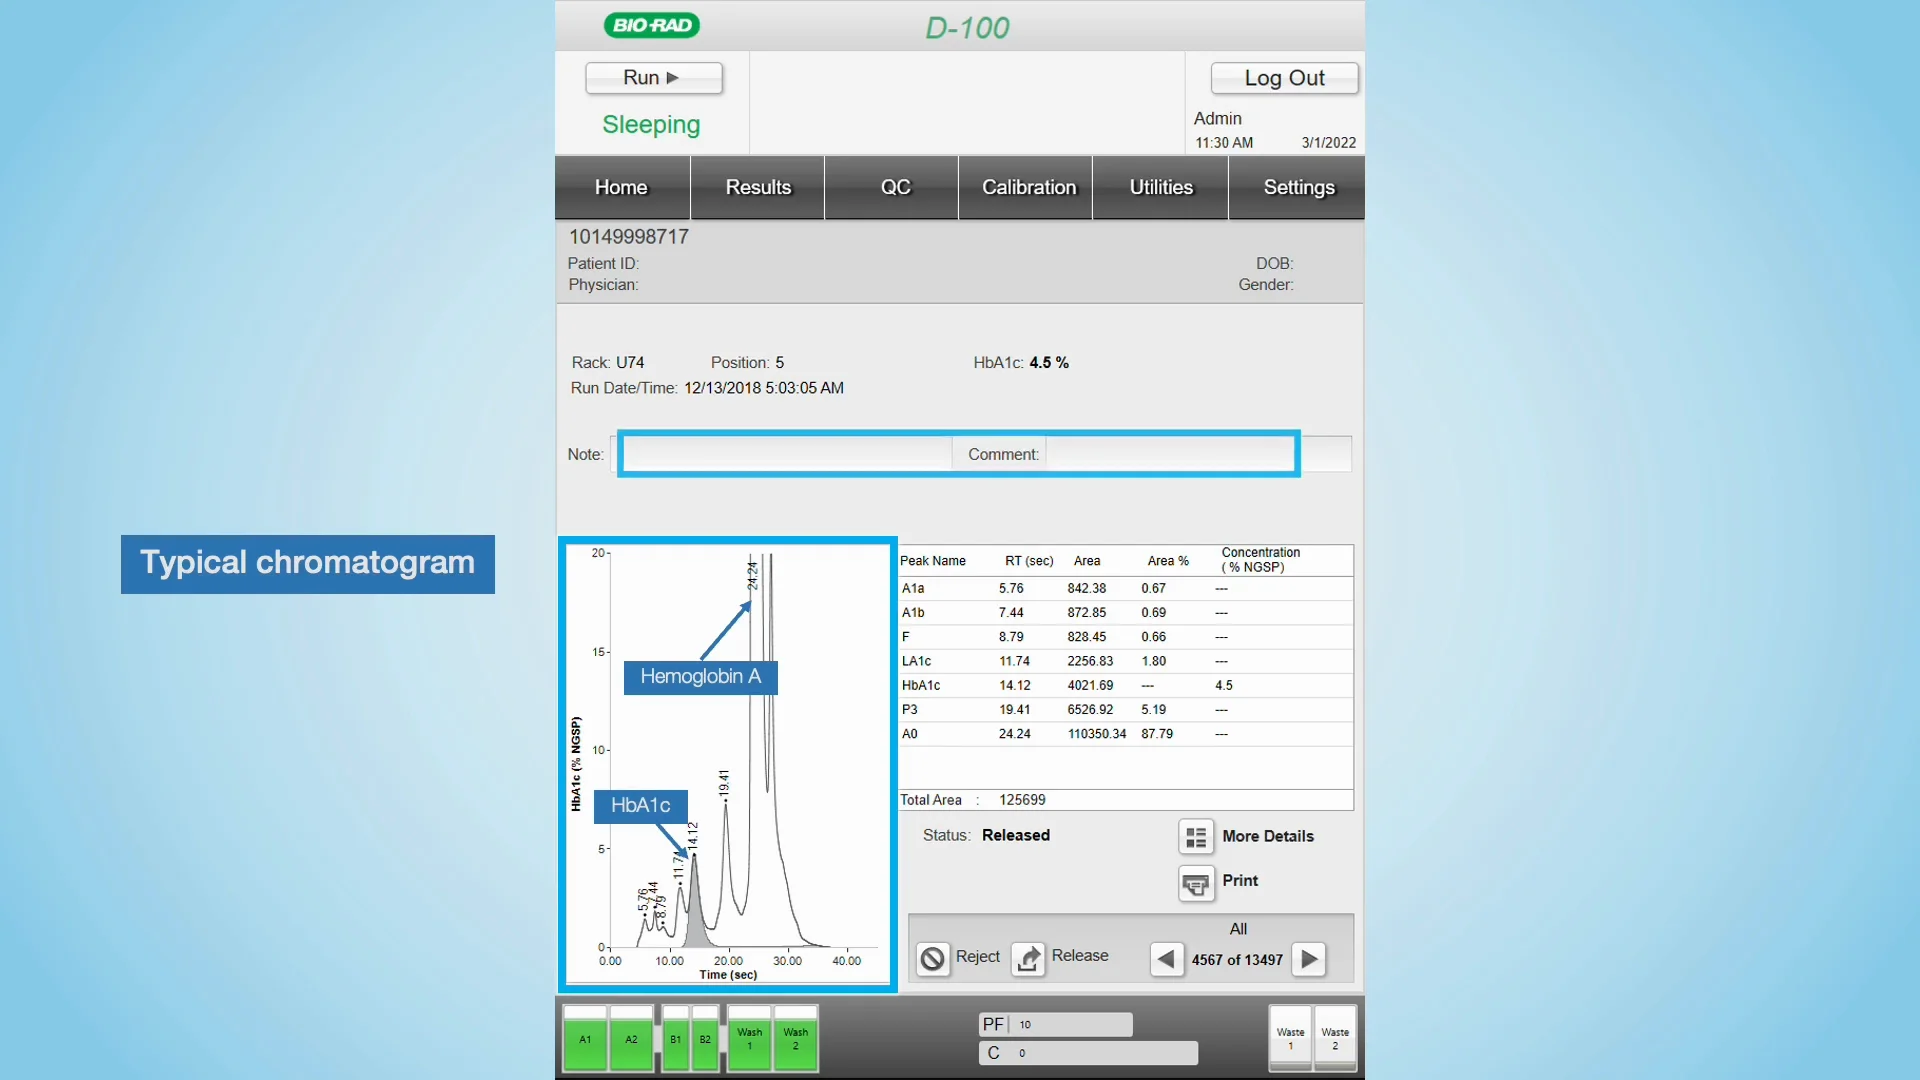Select the Wash 1 bottle indicator
The image size is (1920, 1080).
tap(749, 1040)
